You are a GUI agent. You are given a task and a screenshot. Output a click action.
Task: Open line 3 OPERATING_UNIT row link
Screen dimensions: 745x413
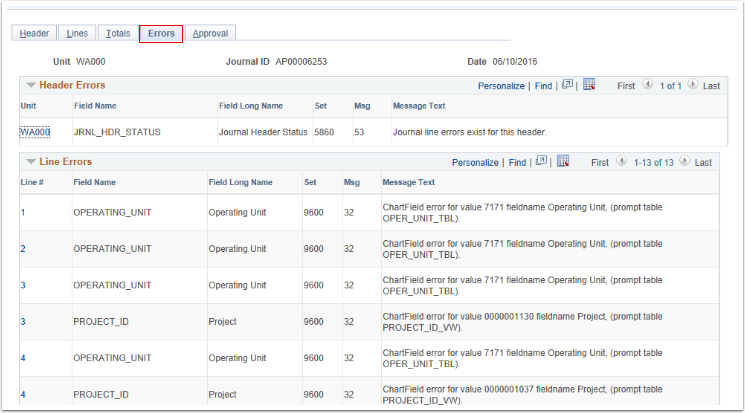click(23, 285)
